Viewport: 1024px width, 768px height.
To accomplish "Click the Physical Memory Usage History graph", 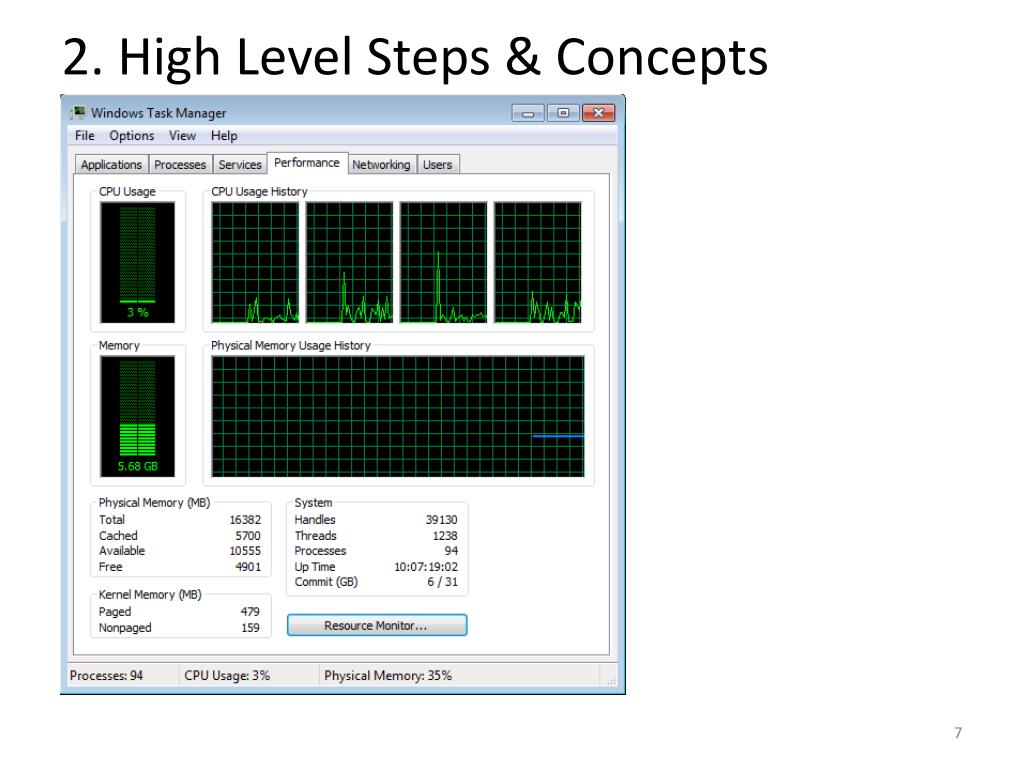I will 398,416.
